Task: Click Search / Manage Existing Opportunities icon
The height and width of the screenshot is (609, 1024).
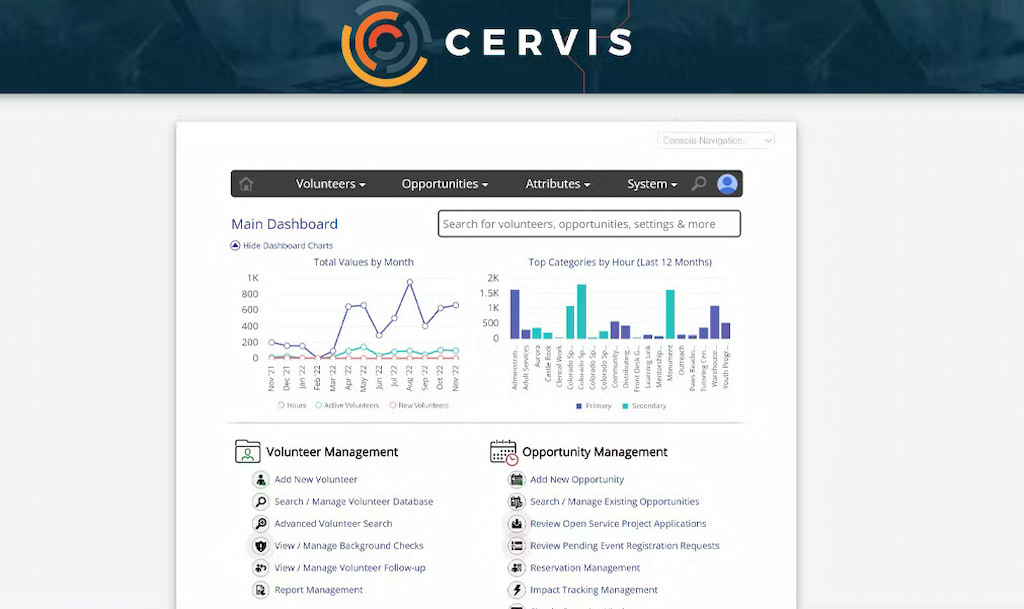Action: [x=517, y=502]
